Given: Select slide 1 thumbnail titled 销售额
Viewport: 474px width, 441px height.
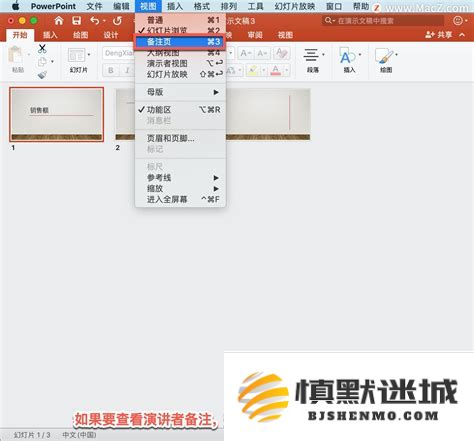Looking at the screenshot, I should 57,115.
